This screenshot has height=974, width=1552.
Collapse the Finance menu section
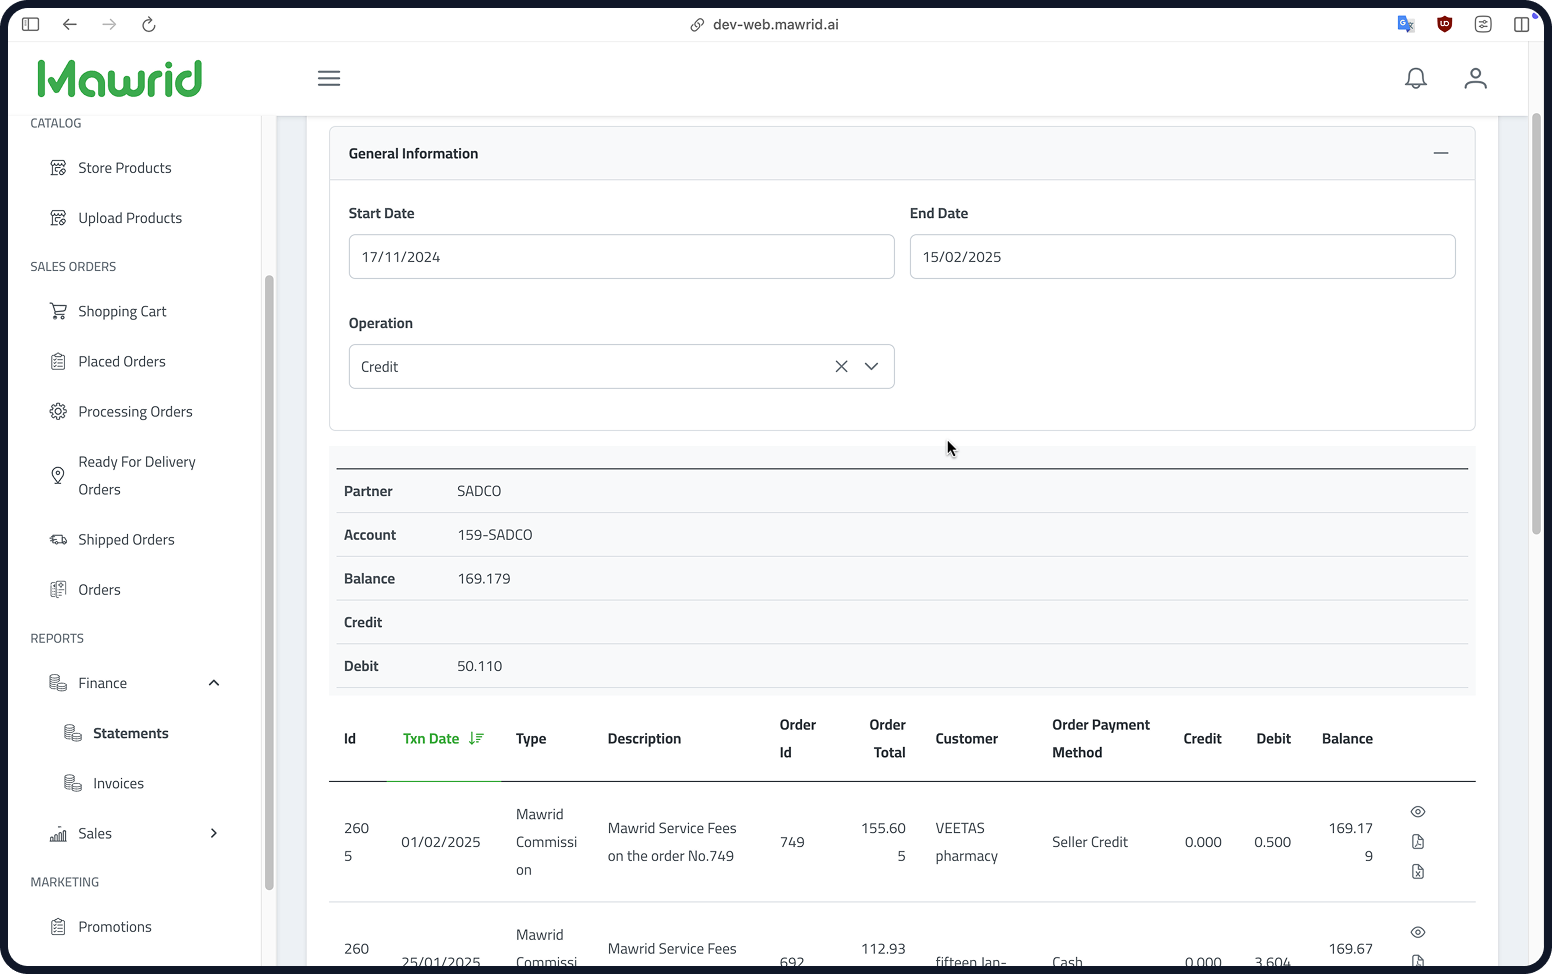tap(213, 683)
